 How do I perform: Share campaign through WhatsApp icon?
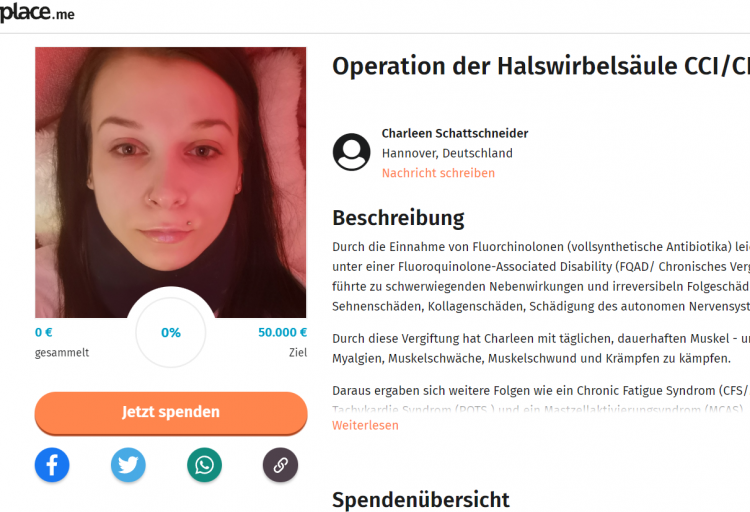[x=204, y=465]
